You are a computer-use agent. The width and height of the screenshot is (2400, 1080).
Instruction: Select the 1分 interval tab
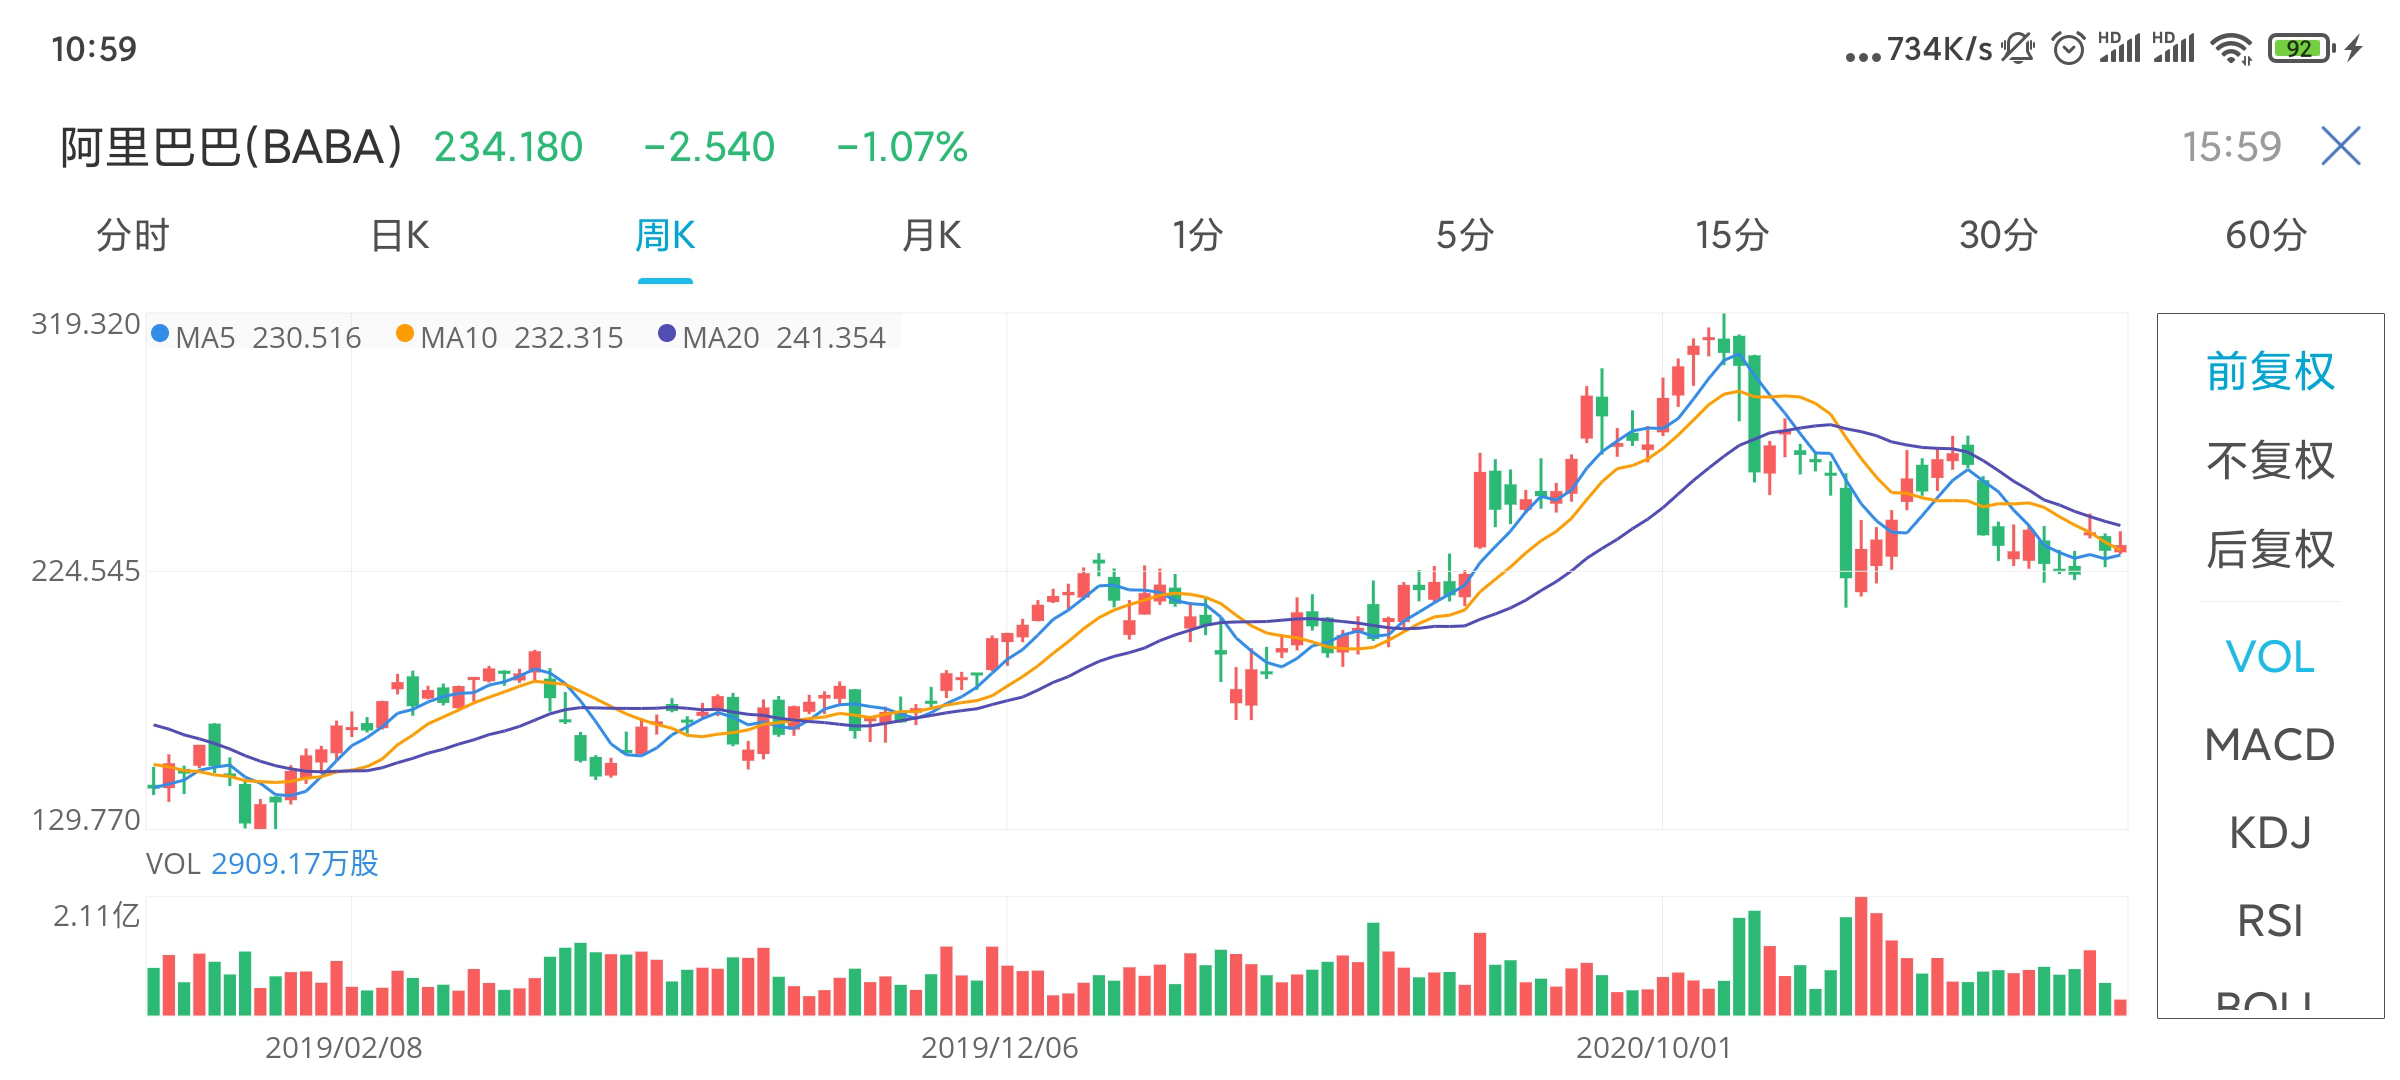click(x=1197, y=236)
